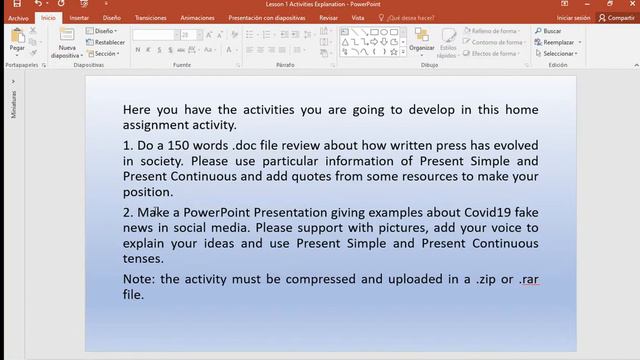Image resolution: width=640 pixels, height=360 pixels.
Task: Click the Ribbon display options icon
Action: click(x=564, y=4)
